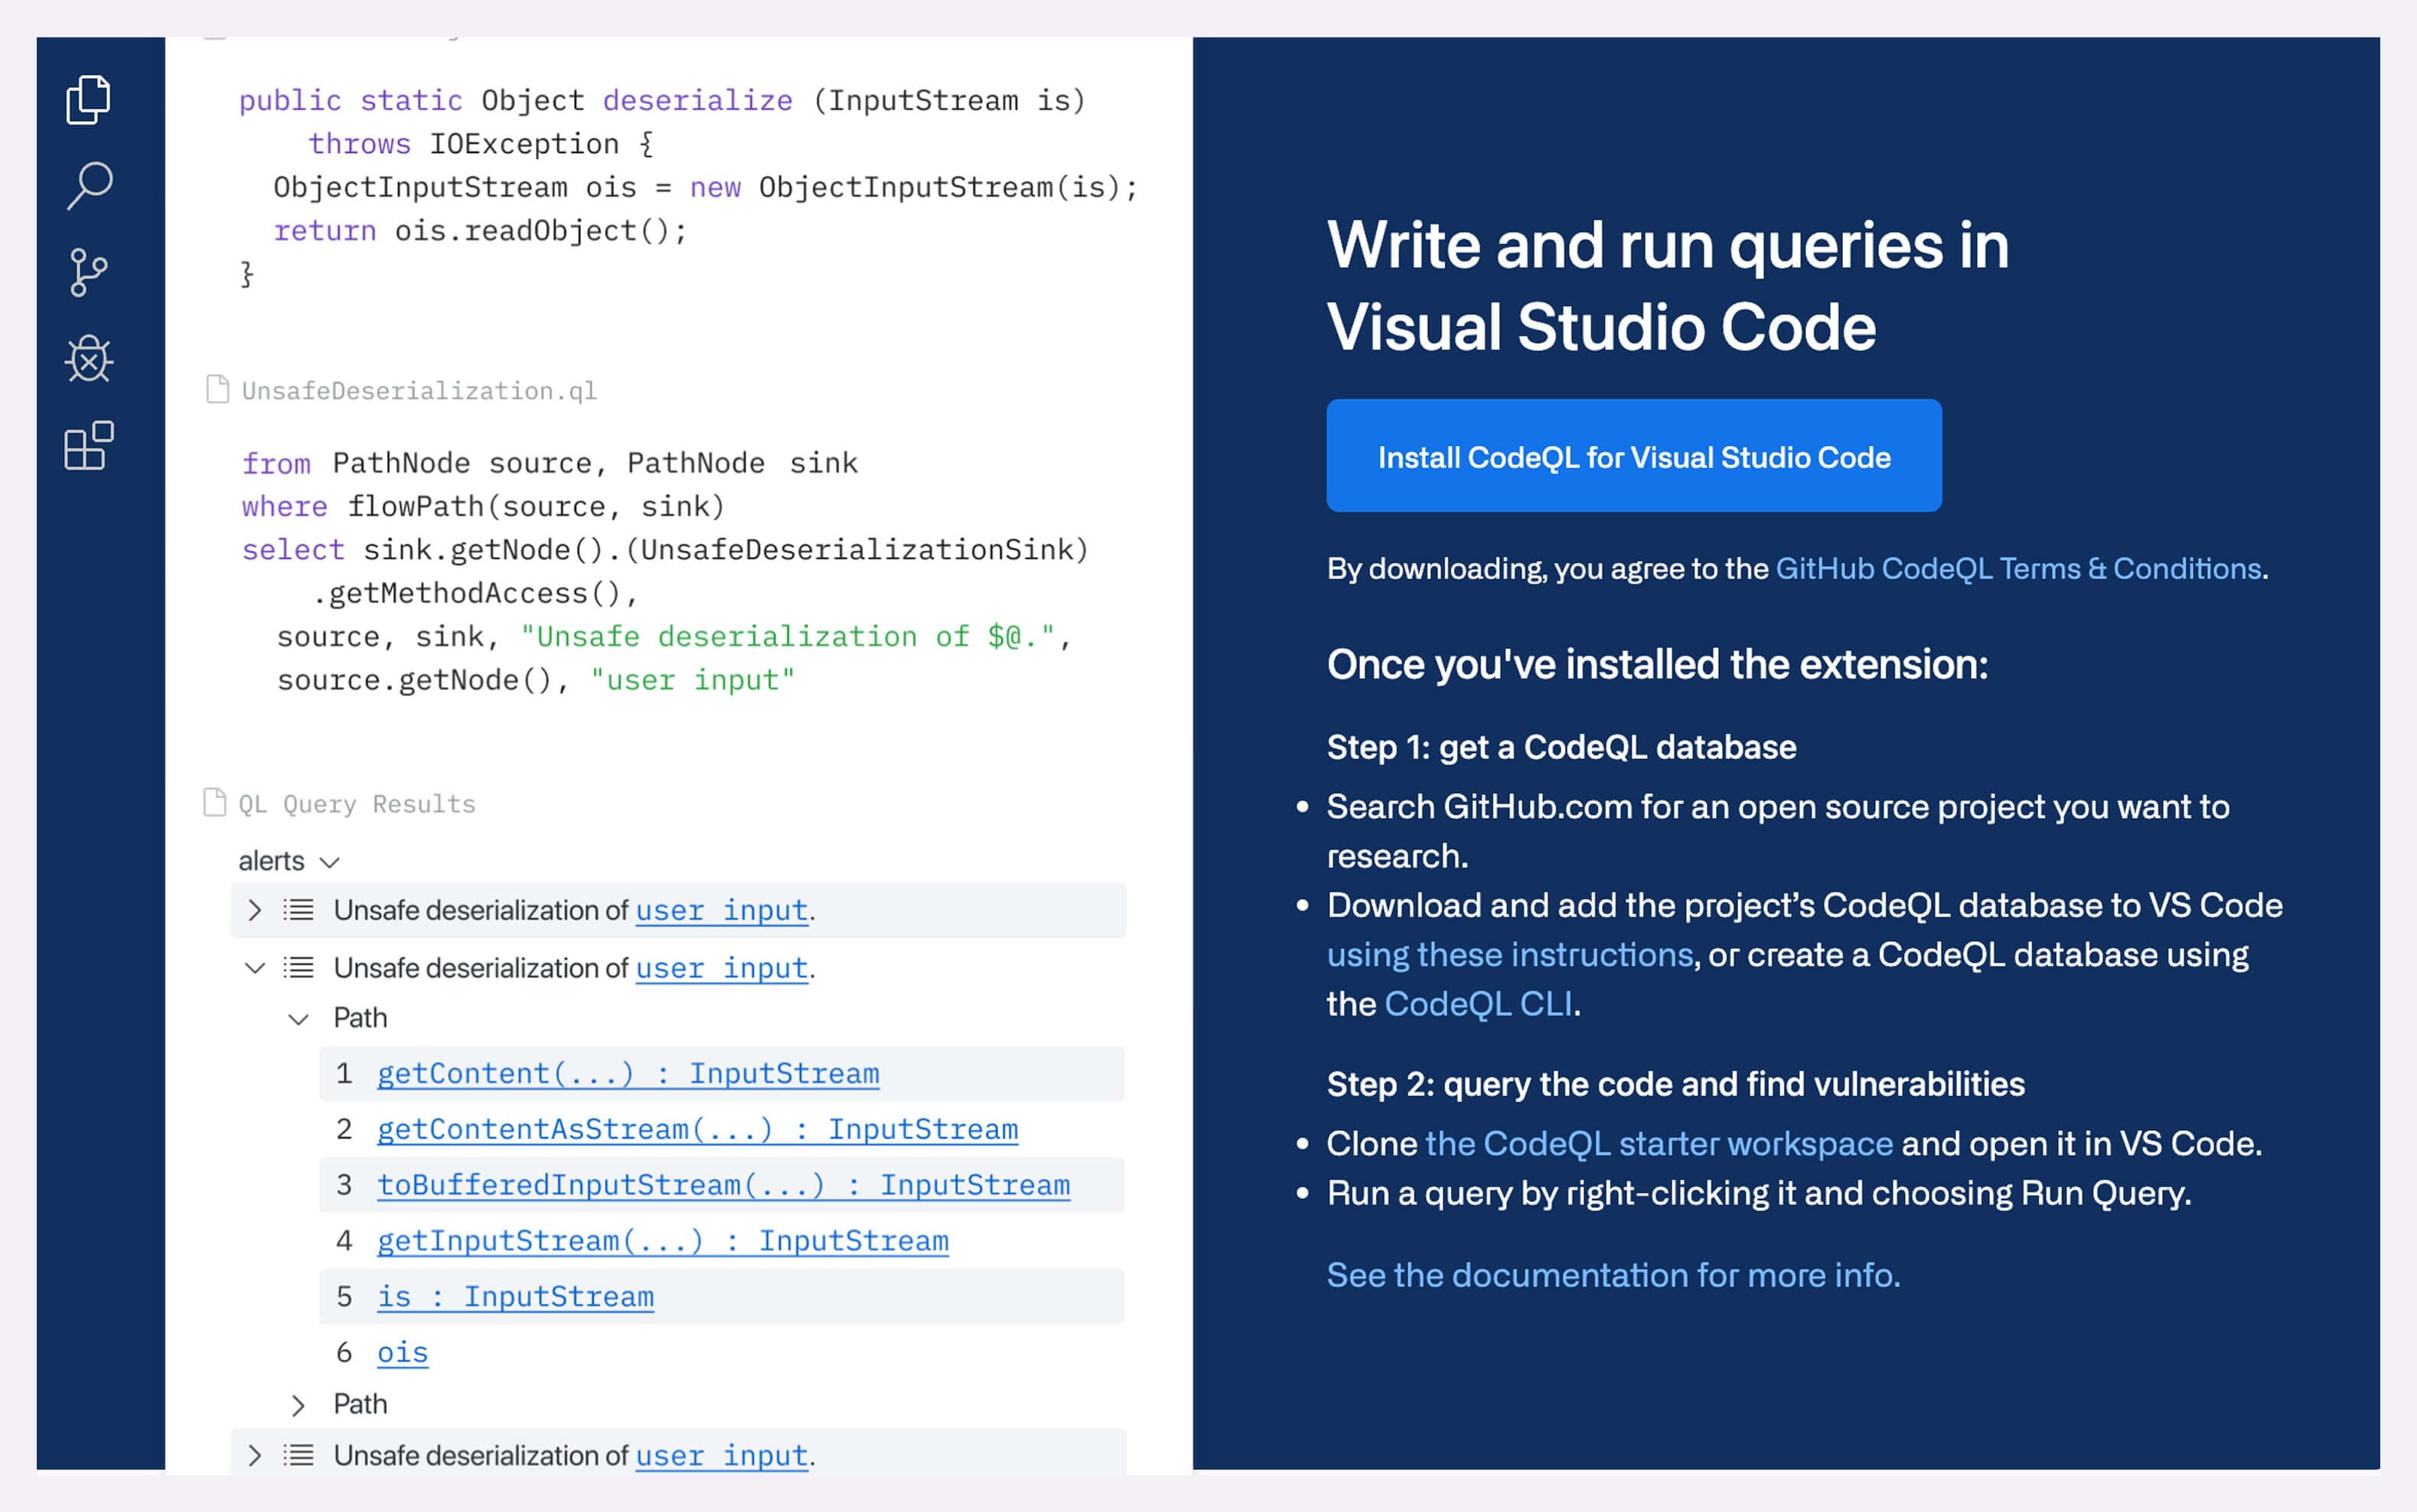Viewport: 2417px width, 1512px height.
Task: Select path step 'is : InputStream'
Action: (515, 1297)
